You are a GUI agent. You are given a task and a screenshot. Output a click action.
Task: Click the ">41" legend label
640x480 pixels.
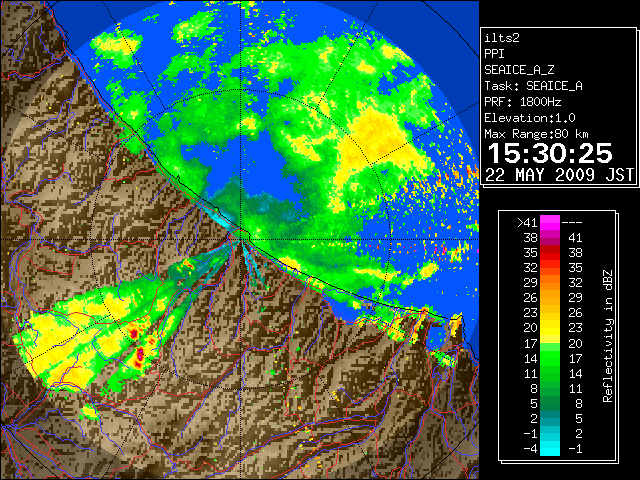pos(527,223)
